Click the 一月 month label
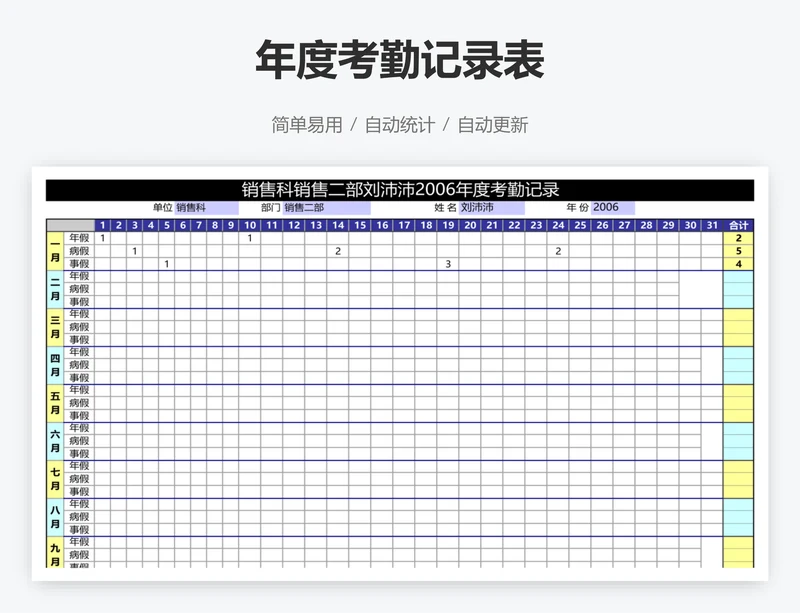This screenshot has width=800, height=613. click(x=55, y=251)
